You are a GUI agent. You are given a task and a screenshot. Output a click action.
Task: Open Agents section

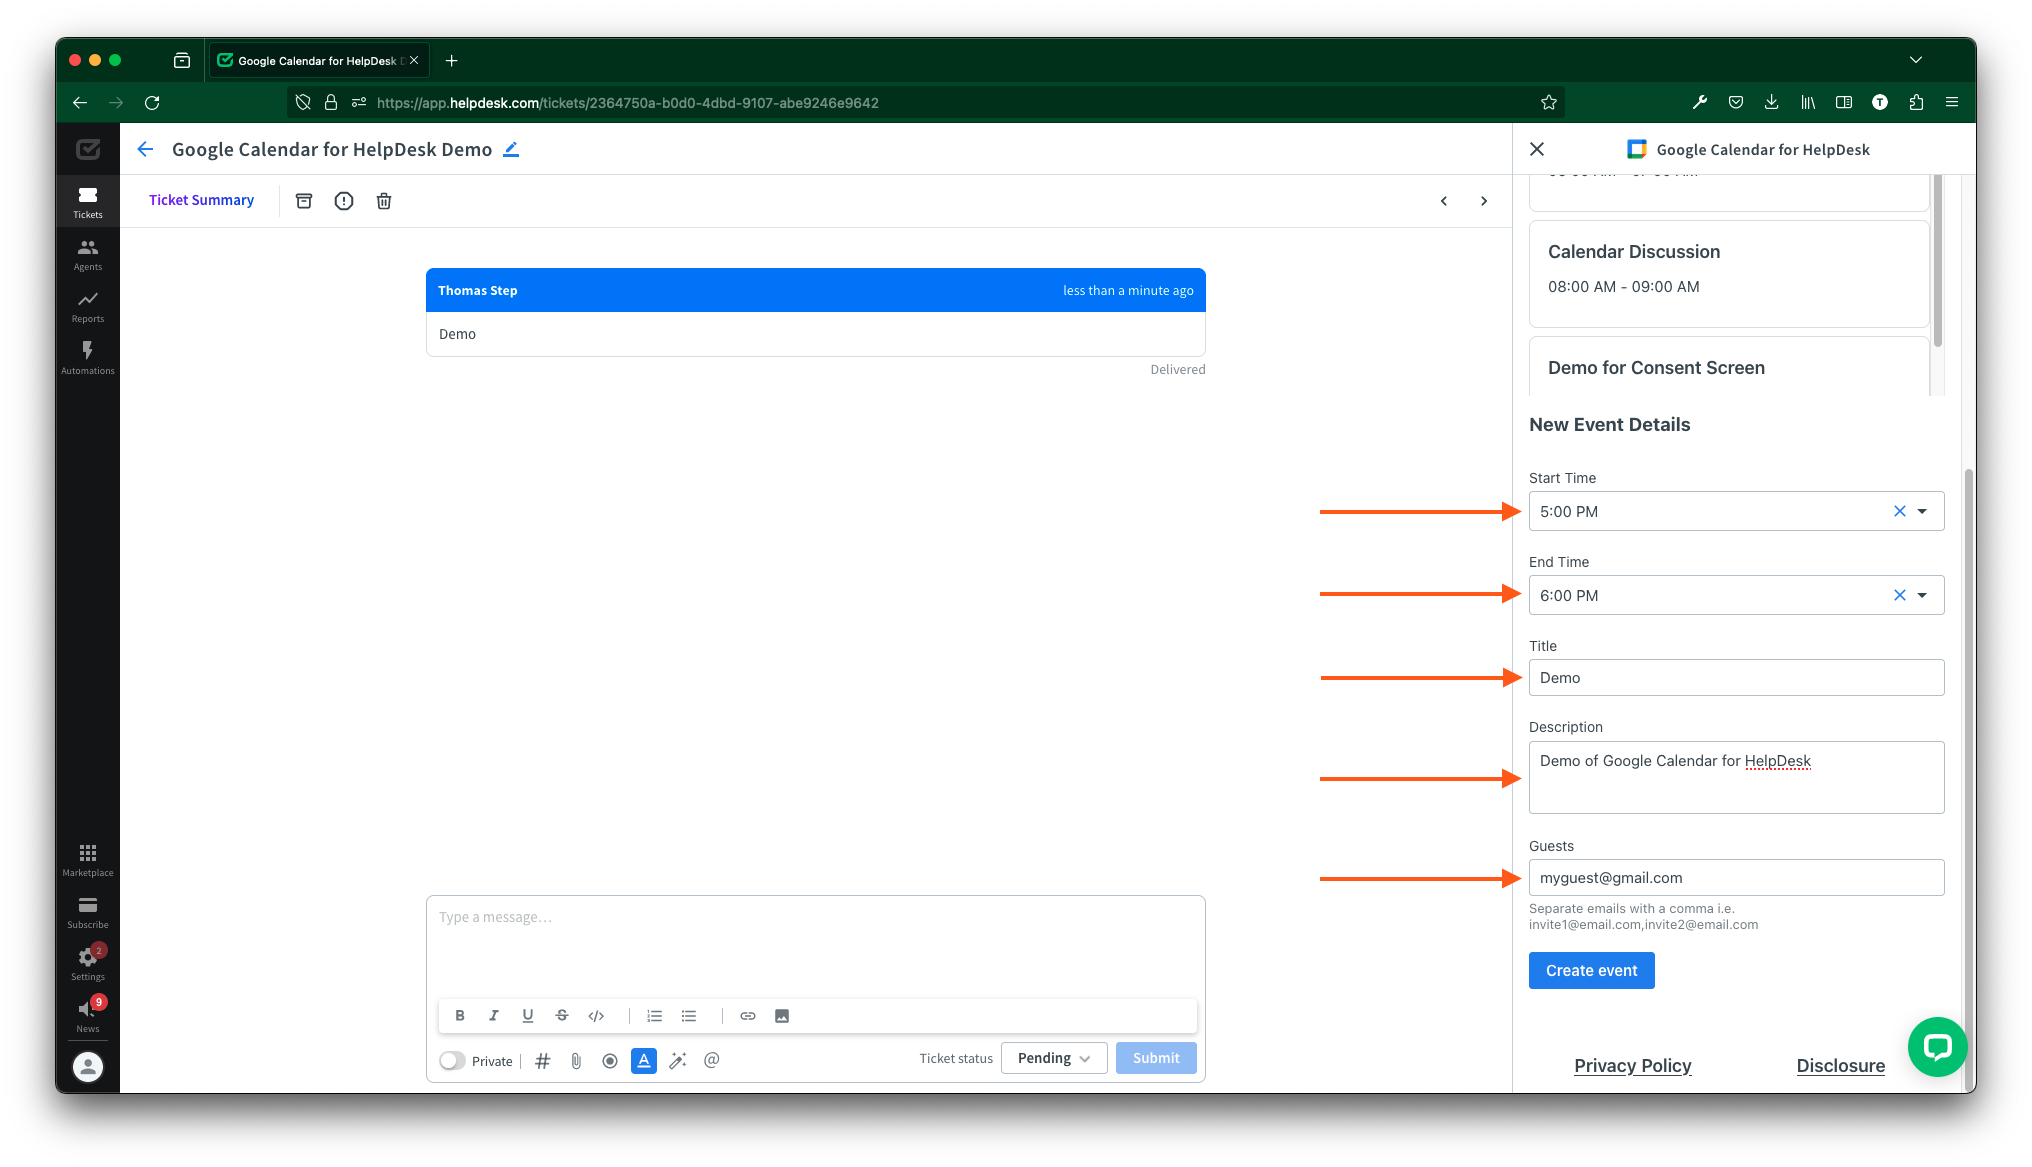click(88, 254)
